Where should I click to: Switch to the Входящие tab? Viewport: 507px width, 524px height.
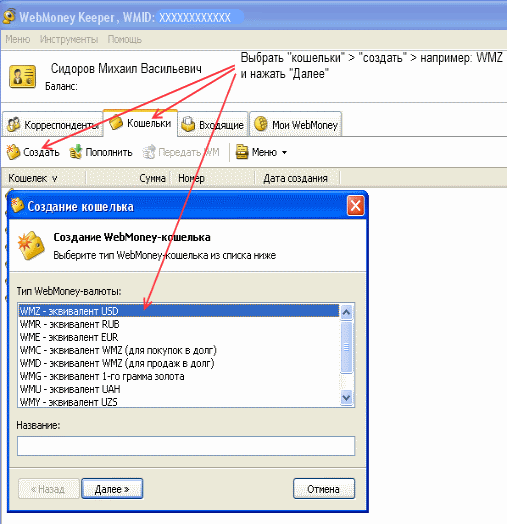coord(213,125)
